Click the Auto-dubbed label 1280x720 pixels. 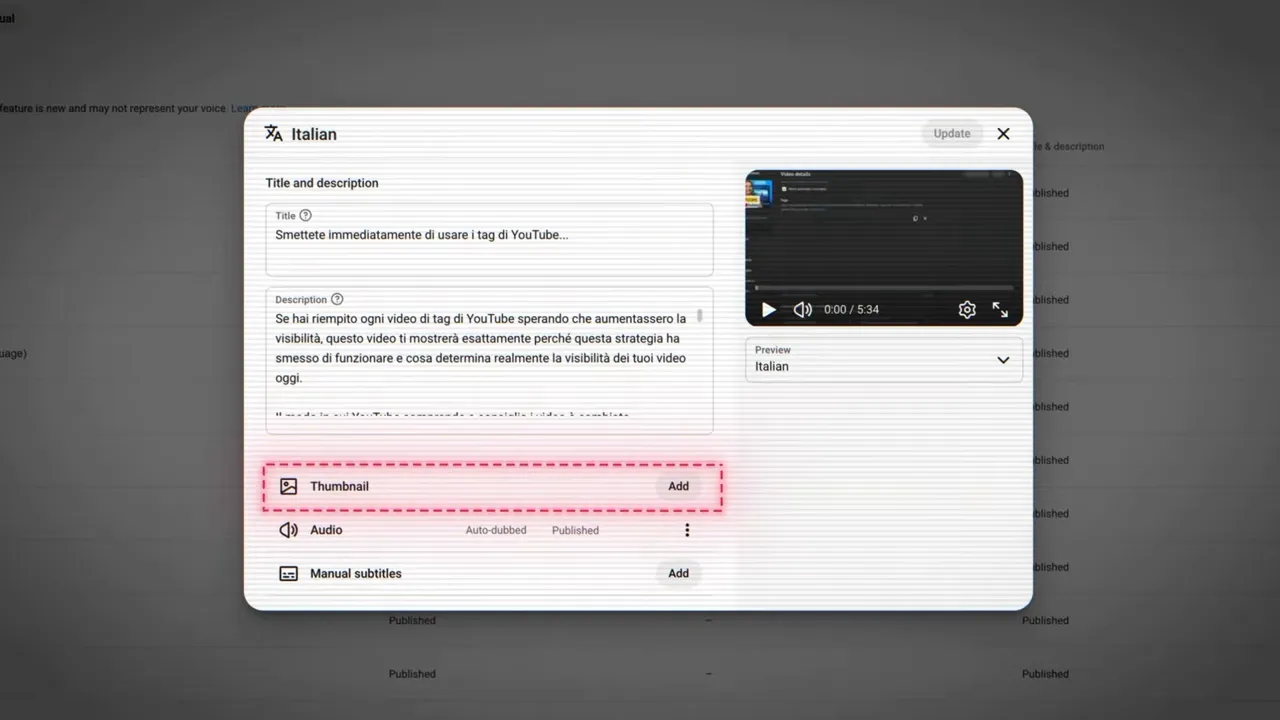(496, 530)
